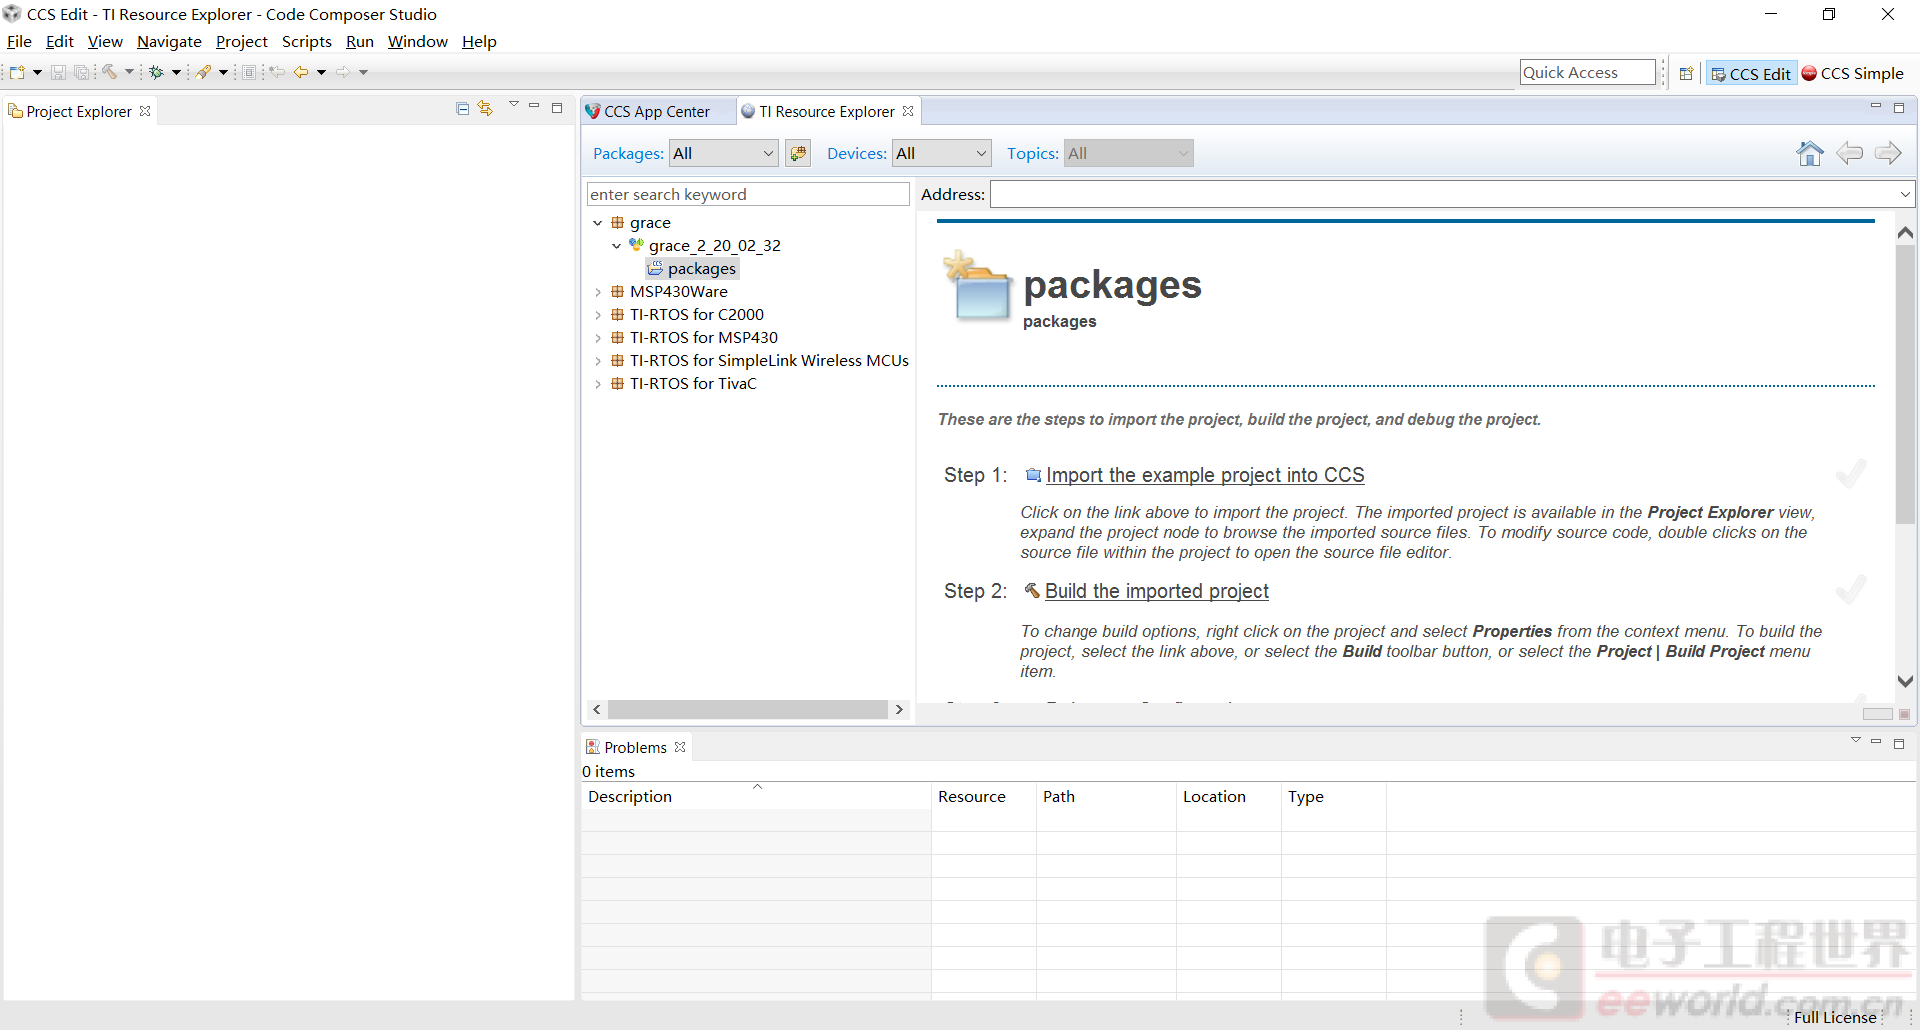This screenshot has width=1920, height=1030.
Task: Click the Full License status bar text
Action: pyautogui.click(x=1835, y=1017)
